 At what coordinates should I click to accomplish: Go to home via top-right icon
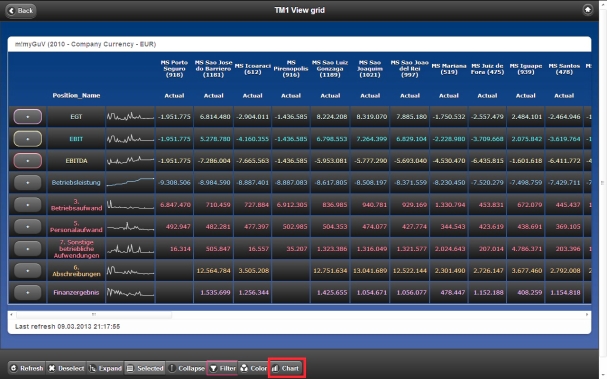pos(588,10)
